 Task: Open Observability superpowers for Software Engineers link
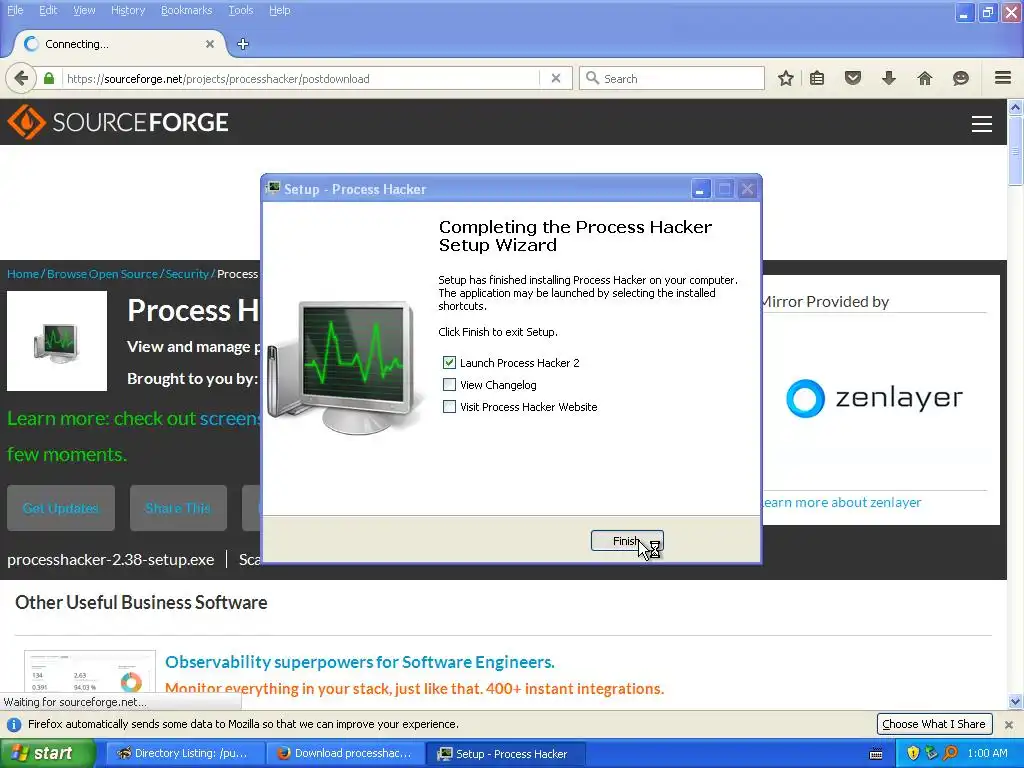coord(360,662)
